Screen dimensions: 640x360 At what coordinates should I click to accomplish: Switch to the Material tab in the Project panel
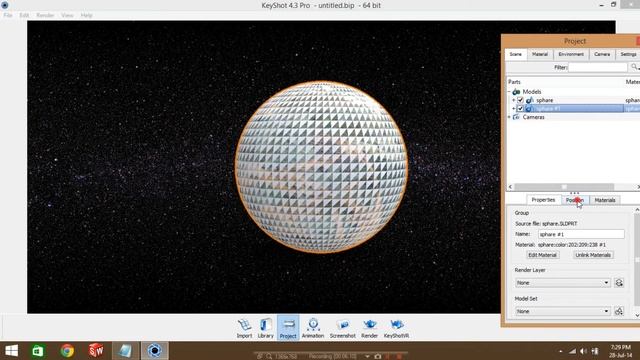click(x=540, y=54)
